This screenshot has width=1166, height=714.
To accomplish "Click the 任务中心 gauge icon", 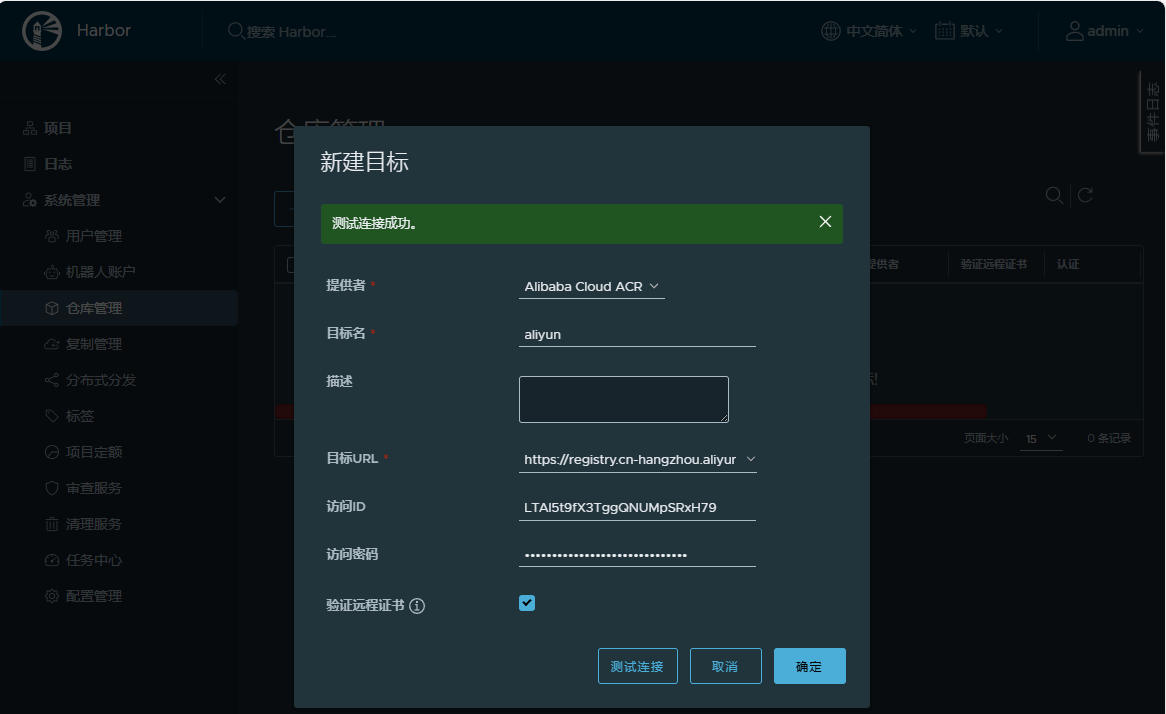I will [x=52, y=560].
